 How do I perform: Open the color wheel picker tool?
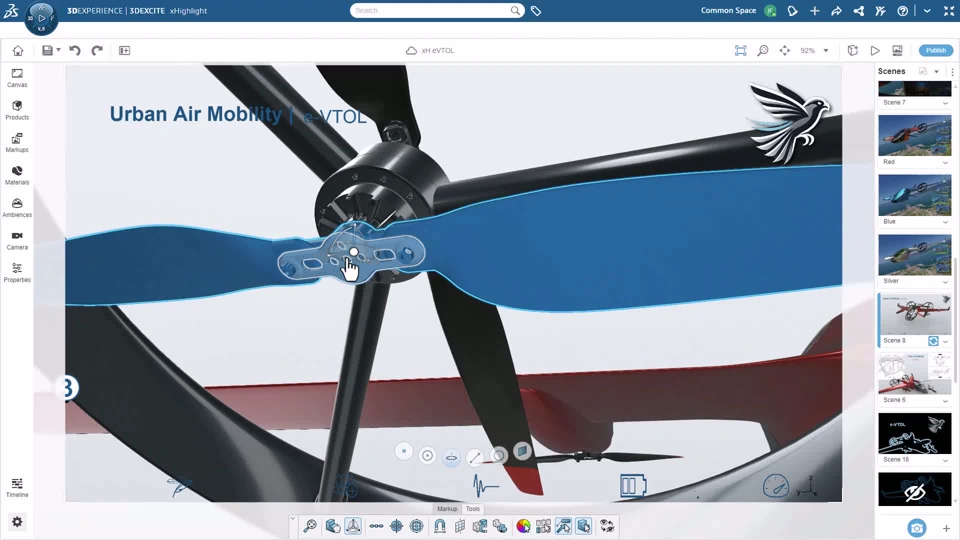[x=523, y=526]
